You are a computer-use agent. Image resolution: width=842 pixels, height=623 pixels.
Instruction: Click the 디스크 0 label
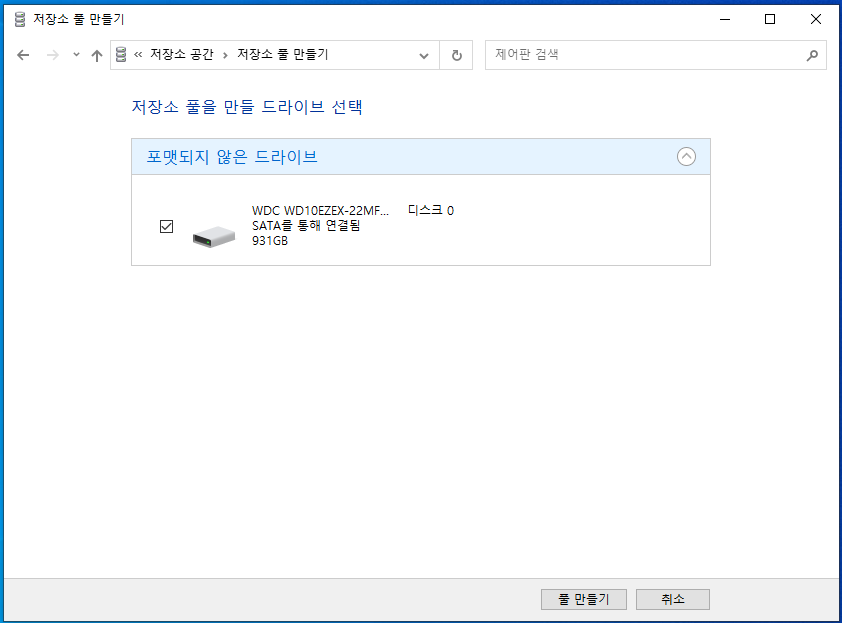[431, 210]
